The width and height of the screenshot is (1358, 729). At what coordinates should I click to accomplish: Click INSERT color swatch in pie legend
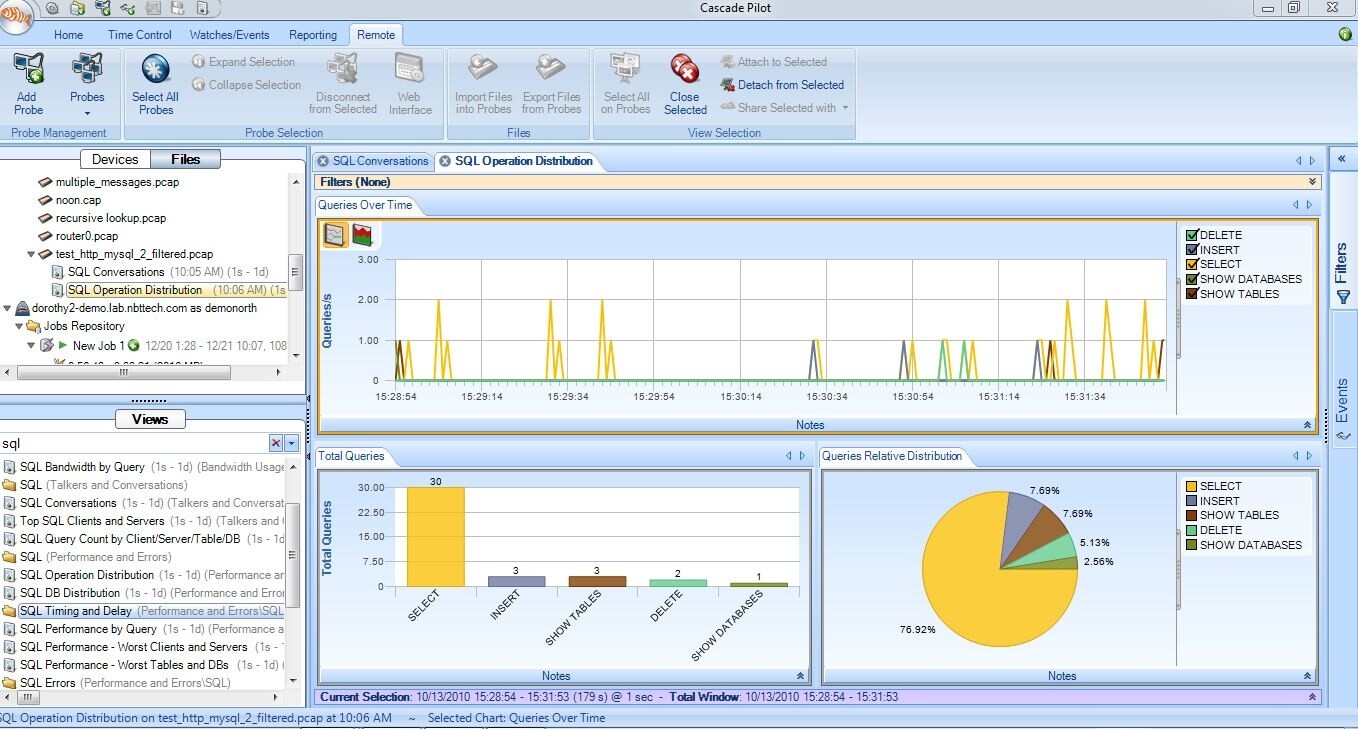tap(1191, 501)
